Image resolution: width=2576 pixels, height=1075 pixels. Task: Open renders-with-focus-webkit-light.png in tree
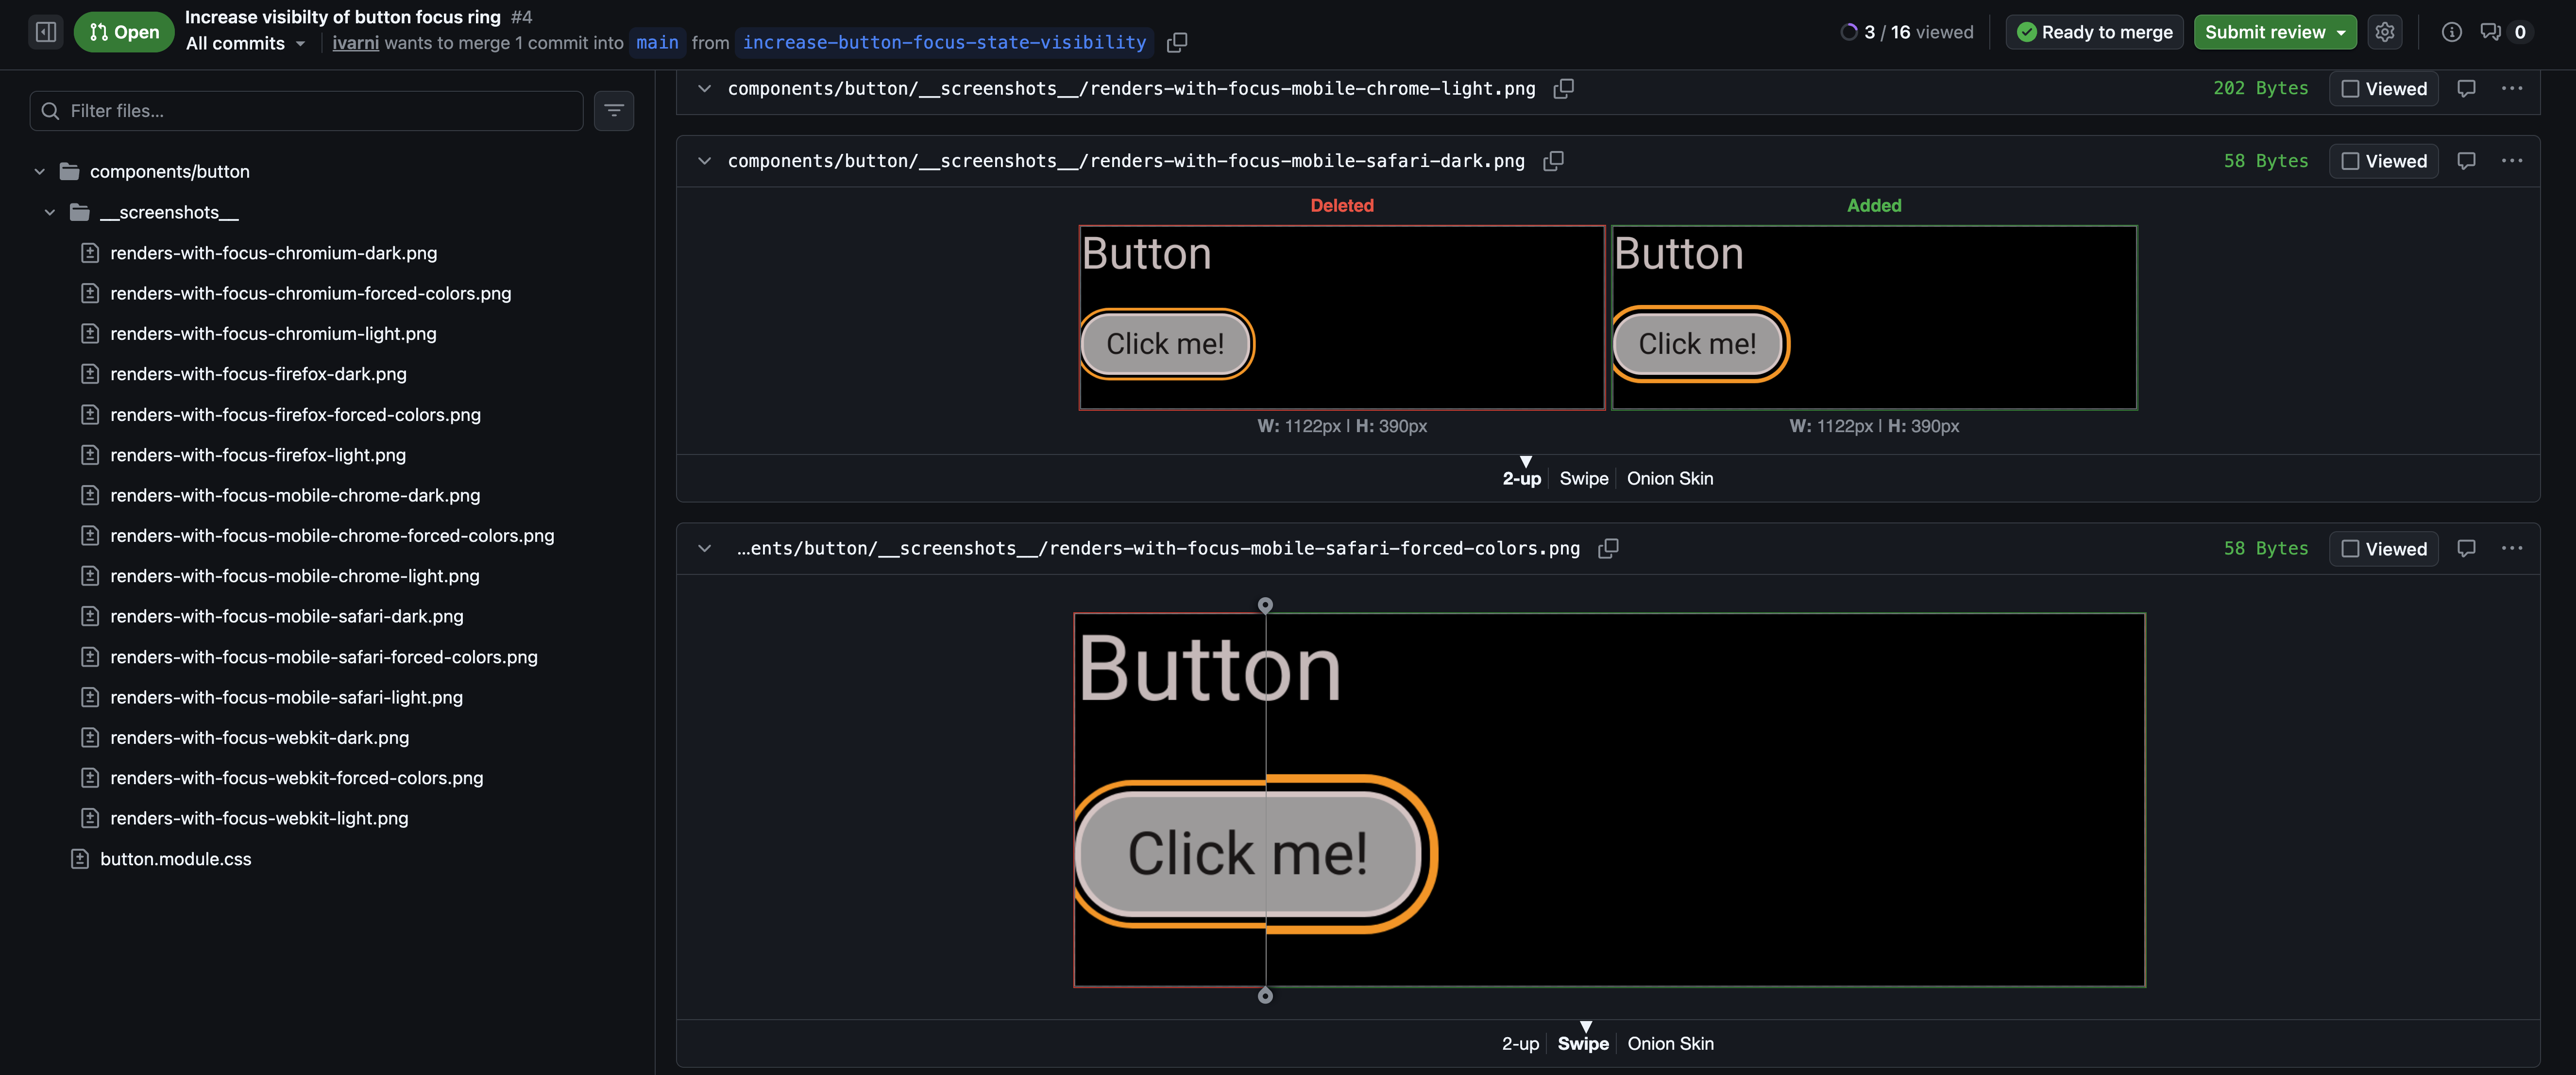coord(260,818)
